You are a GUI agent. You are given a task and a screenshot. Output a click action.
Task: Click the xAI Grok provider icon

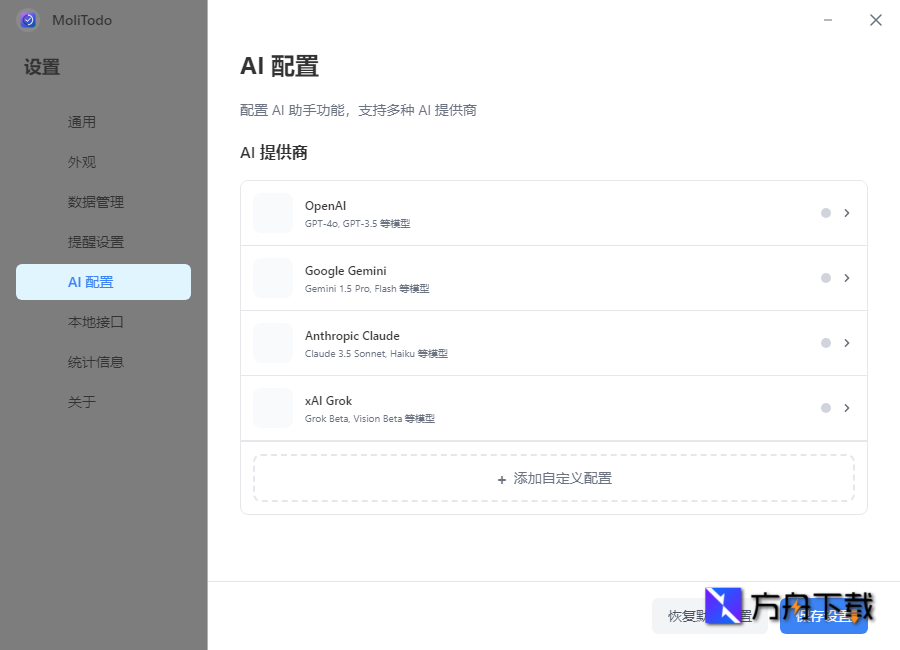272,407
